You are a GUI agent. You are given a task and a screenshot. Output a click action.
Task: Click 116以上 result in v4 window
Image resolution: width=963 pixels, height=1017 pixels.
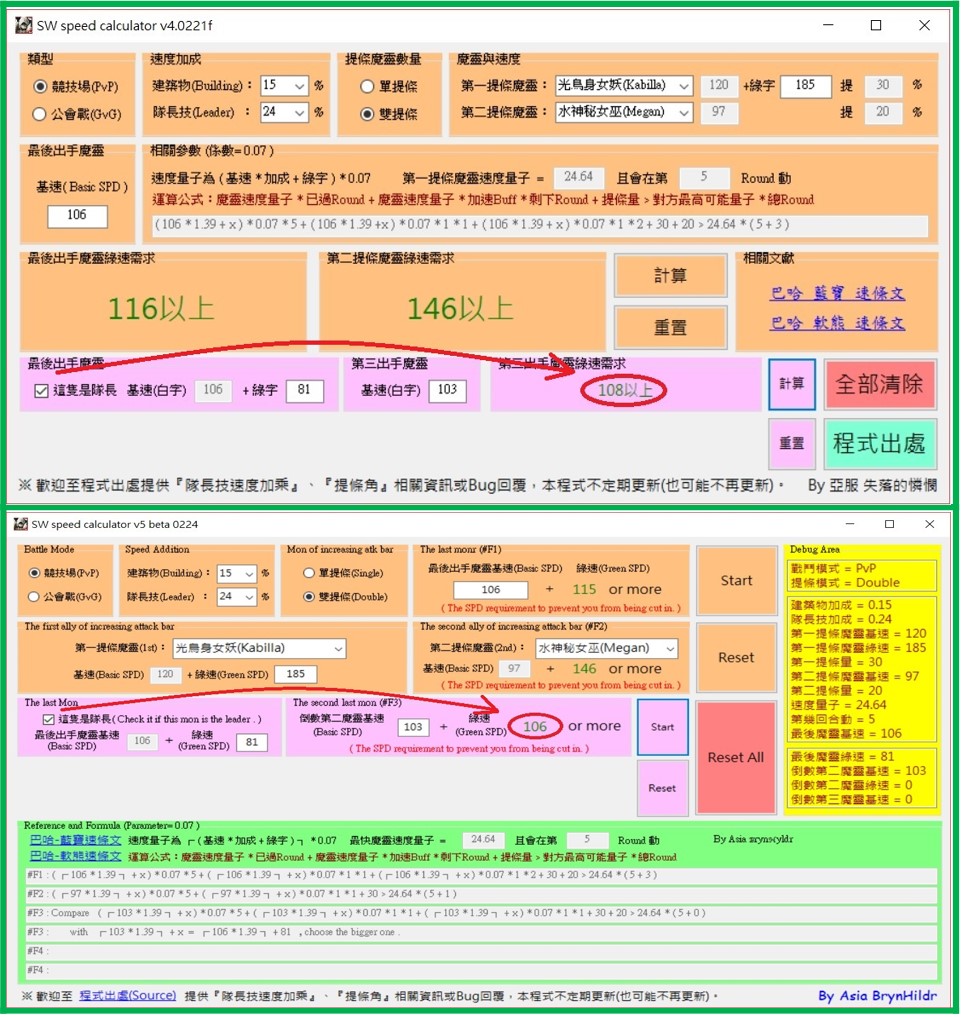point(161,309)
